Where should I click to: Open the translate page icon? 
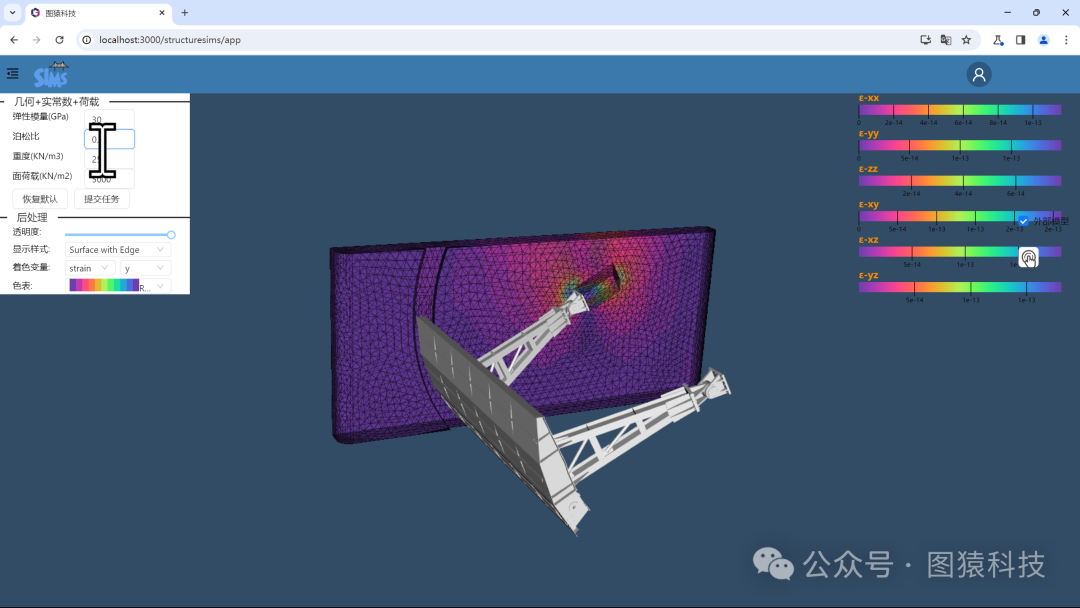946,40
